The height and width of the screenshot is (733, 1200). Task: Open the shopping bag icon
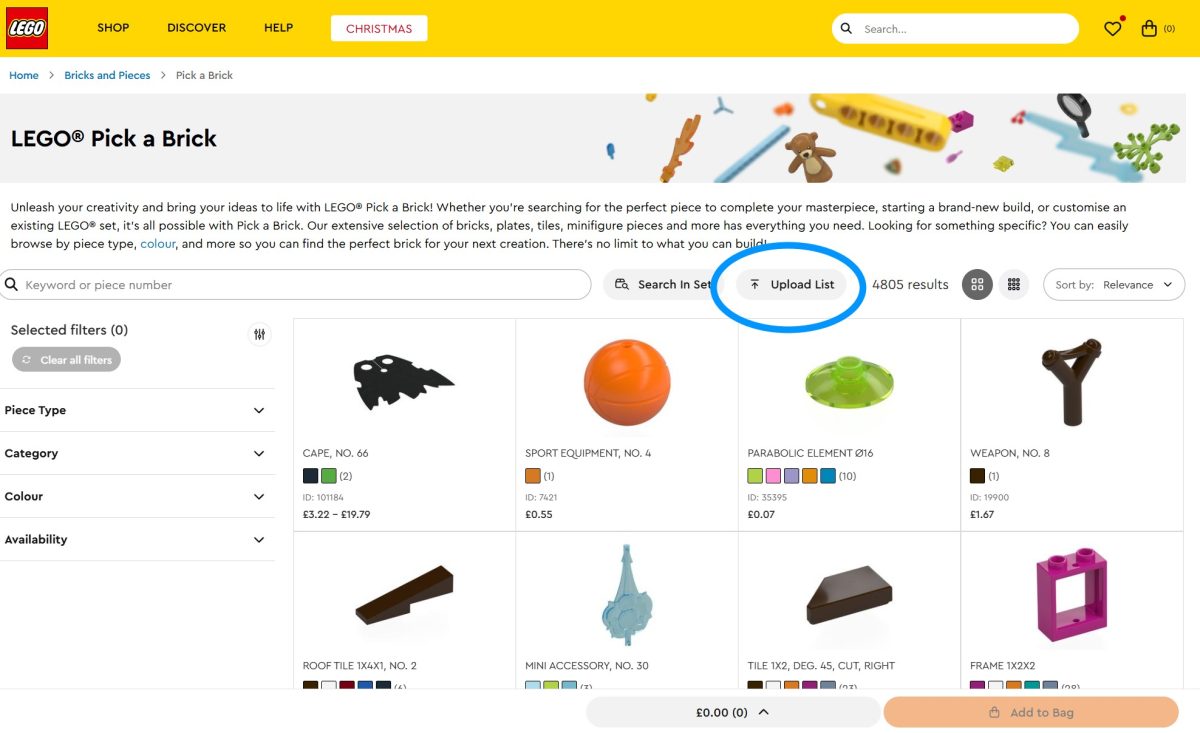coord(1149,29)
